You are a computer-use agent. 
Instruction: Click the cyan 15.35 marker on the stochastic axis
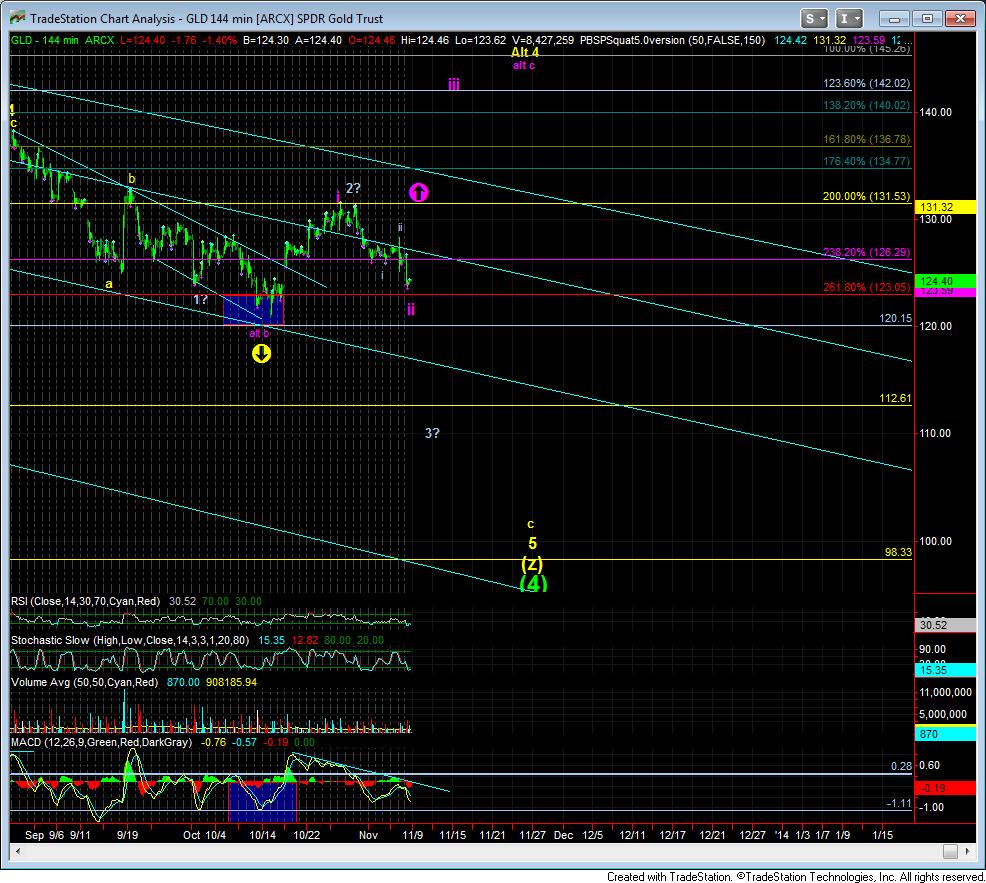947,670
